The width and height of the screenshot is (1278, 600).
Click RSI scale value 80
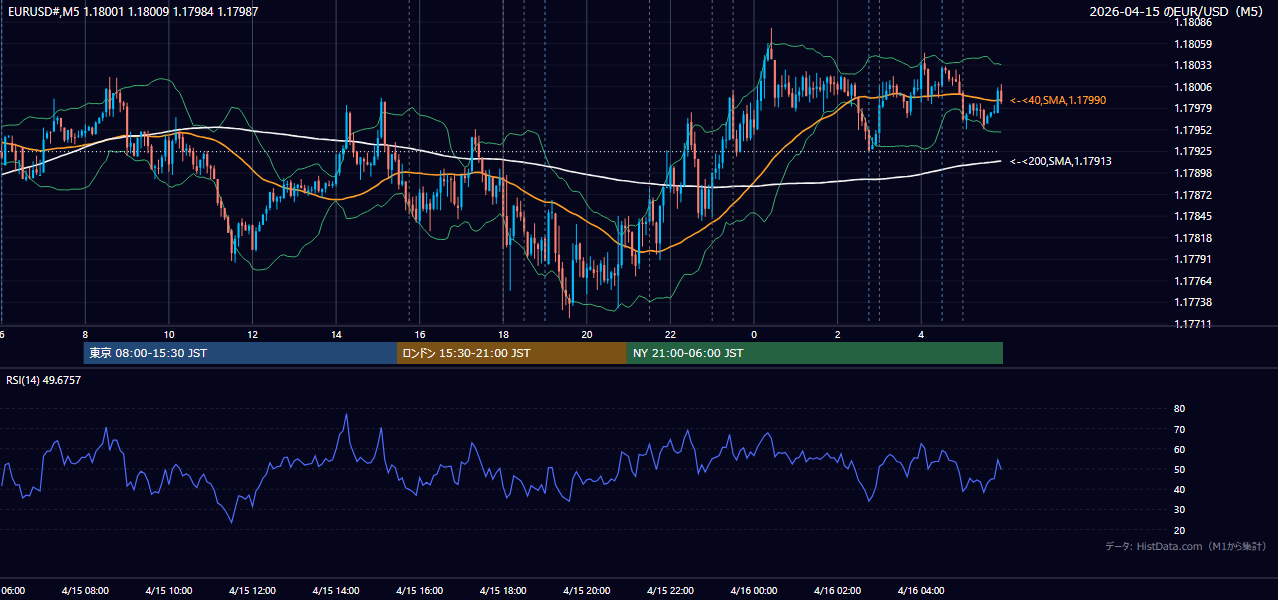point(1179,409)
